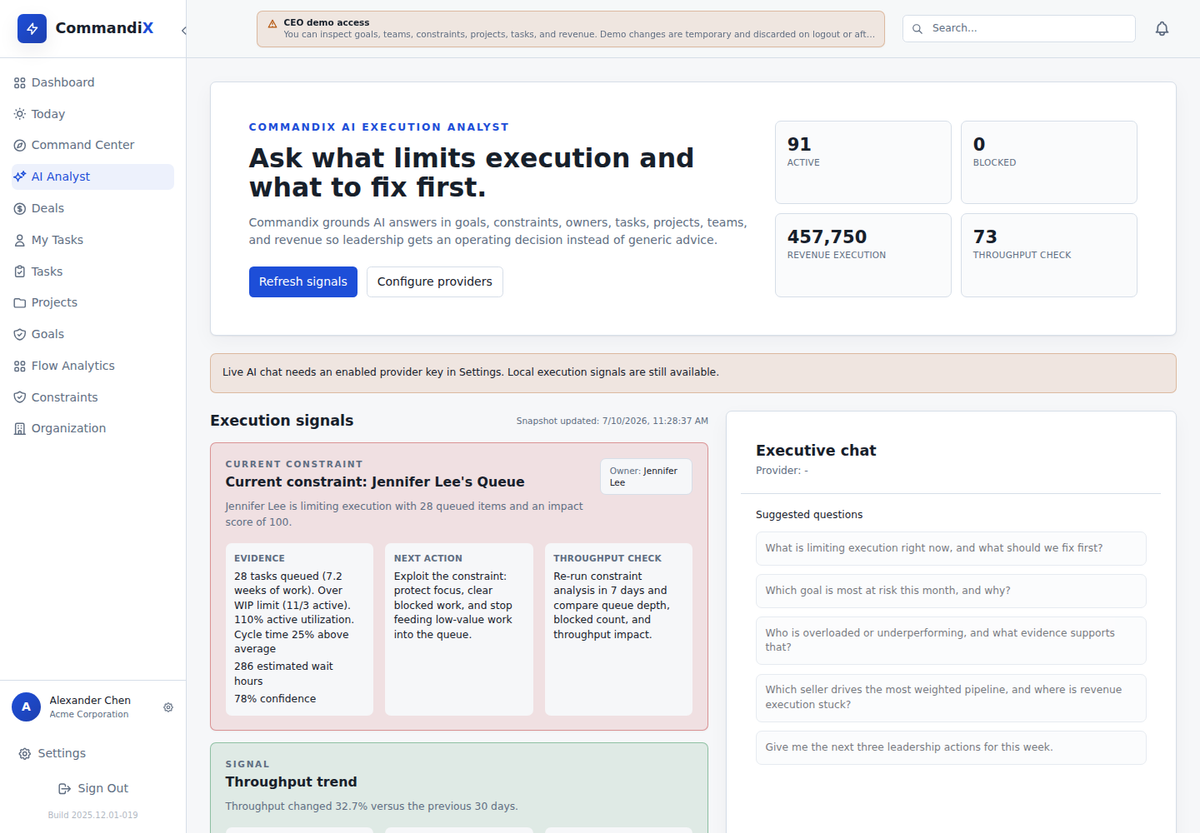Click "Current constraint: Jennifer Lee's Queue" heading

tap(375, 482)
